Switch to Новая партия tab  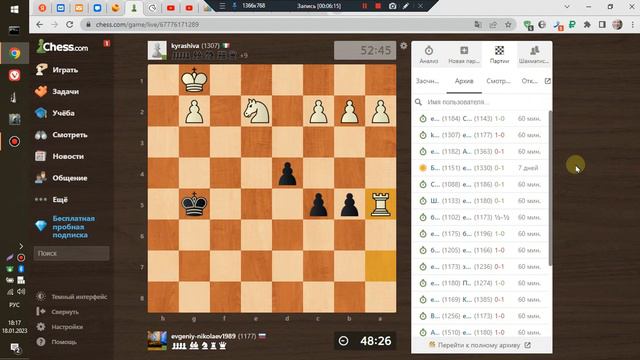[x=464, y=55]
